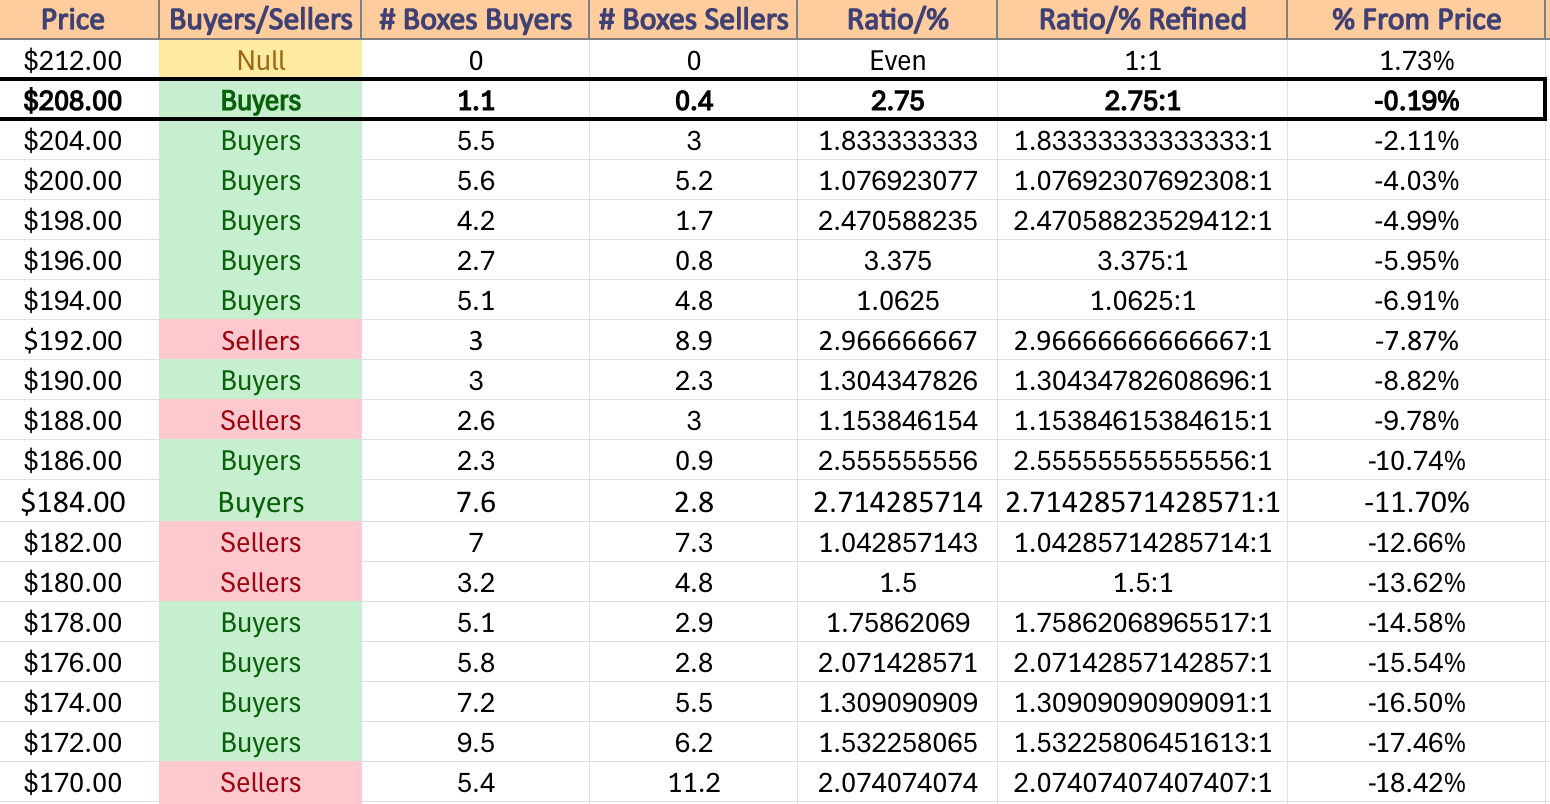
Task: Select the 1.07692307692308:1 refined cell
Action: click(x=1142, y=180)
